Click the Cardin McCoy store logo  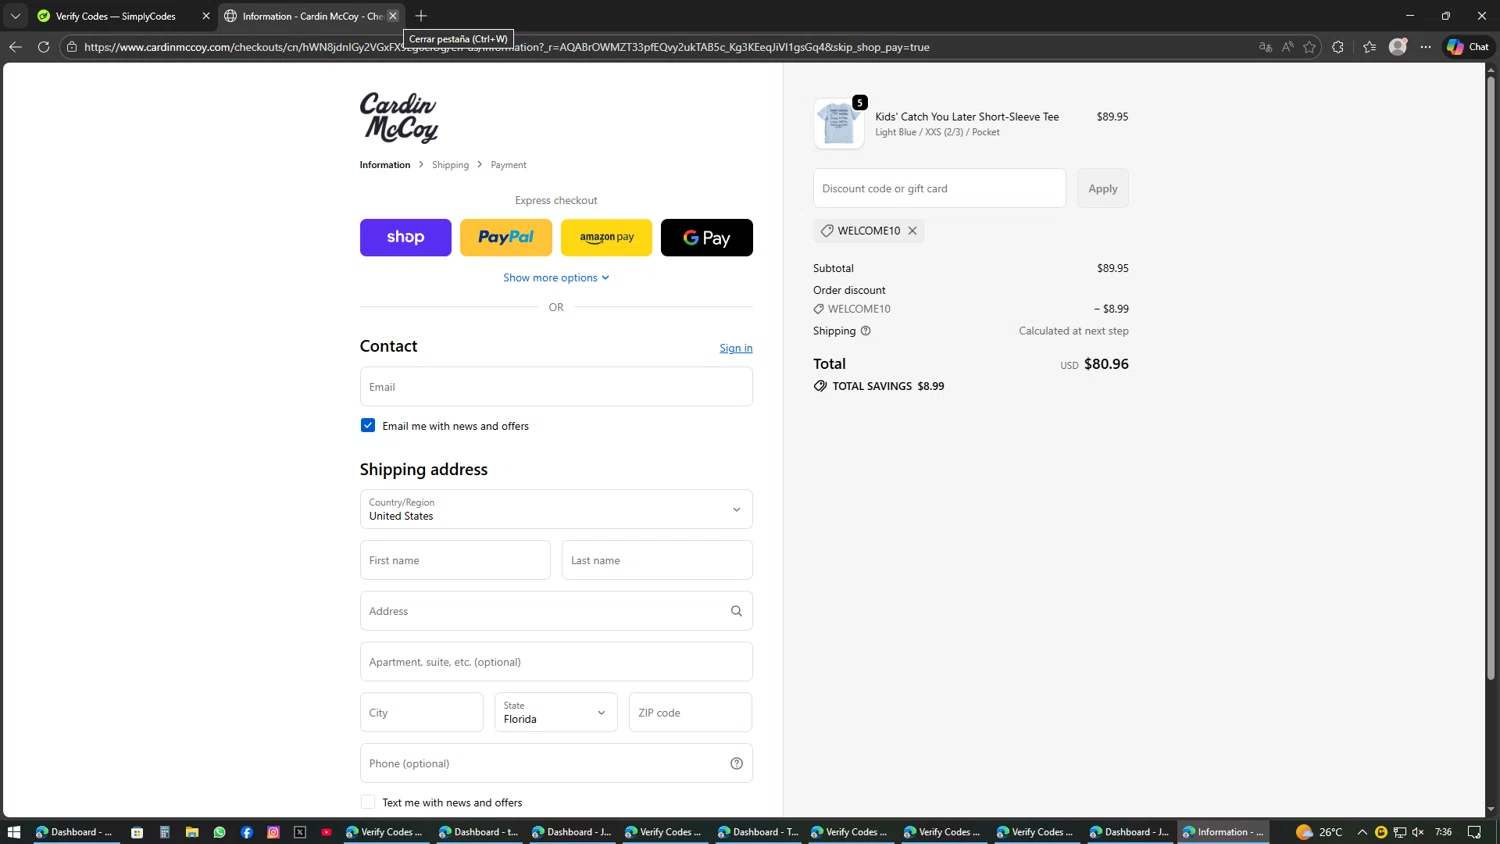tap(399, 118)
